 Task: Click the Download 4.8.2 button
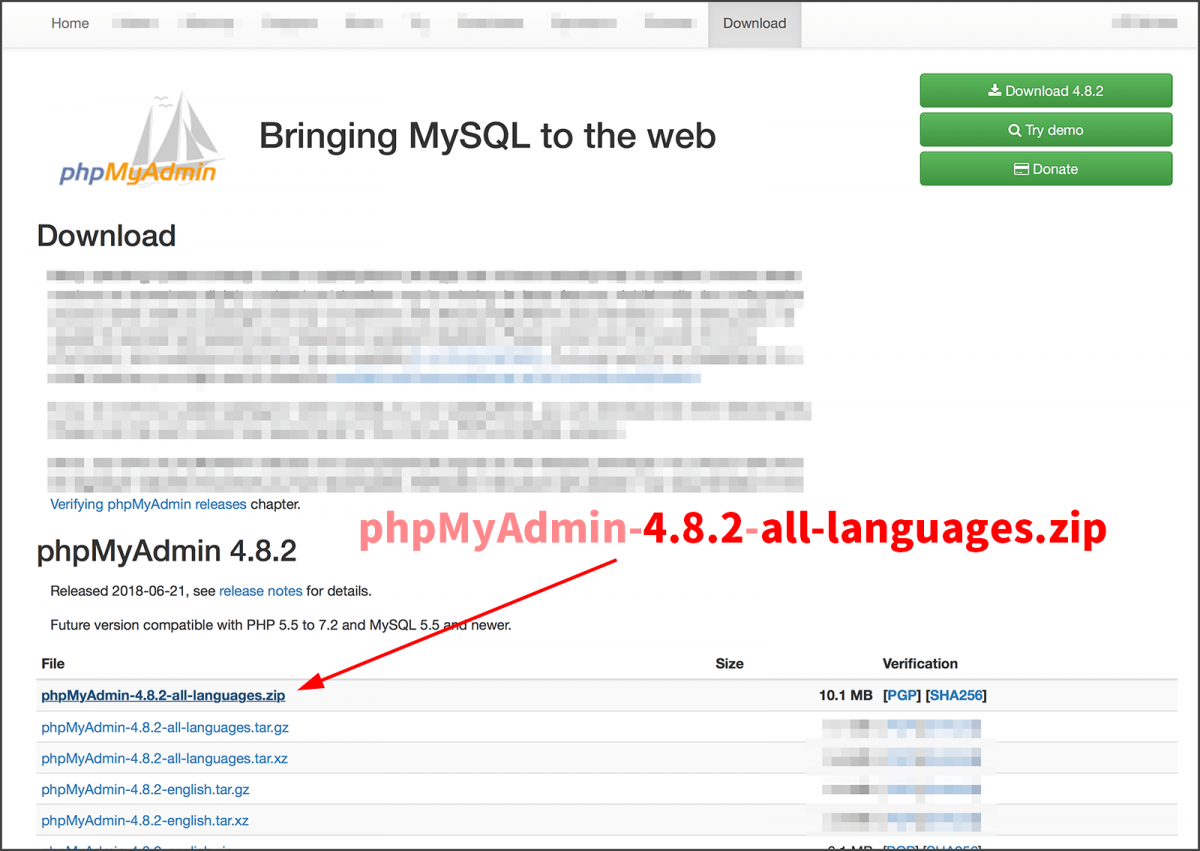pyautogui.click(x=1046, y=90)
